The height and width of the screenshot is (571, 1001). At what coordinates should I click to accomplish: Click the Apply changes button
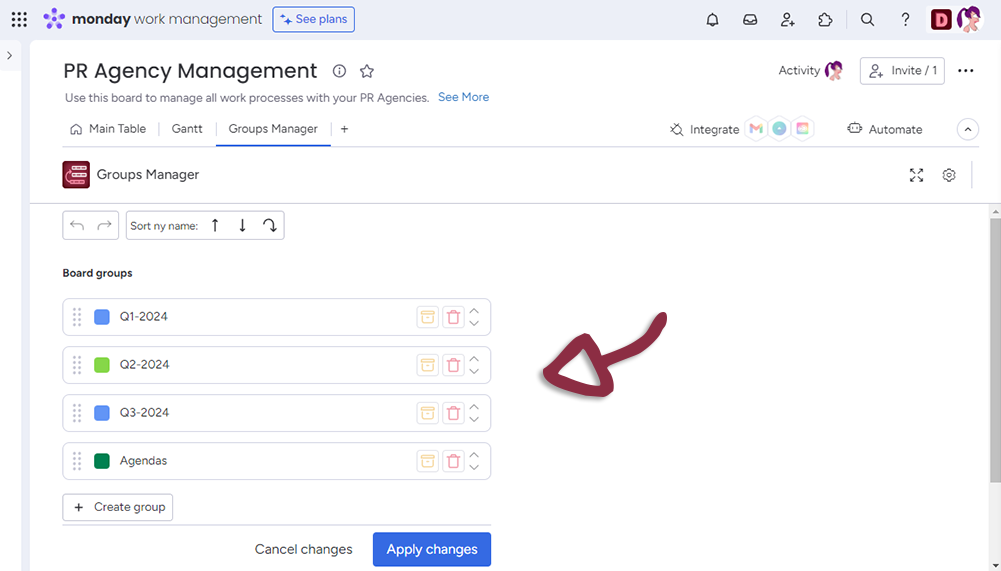(x=432, y=549)
